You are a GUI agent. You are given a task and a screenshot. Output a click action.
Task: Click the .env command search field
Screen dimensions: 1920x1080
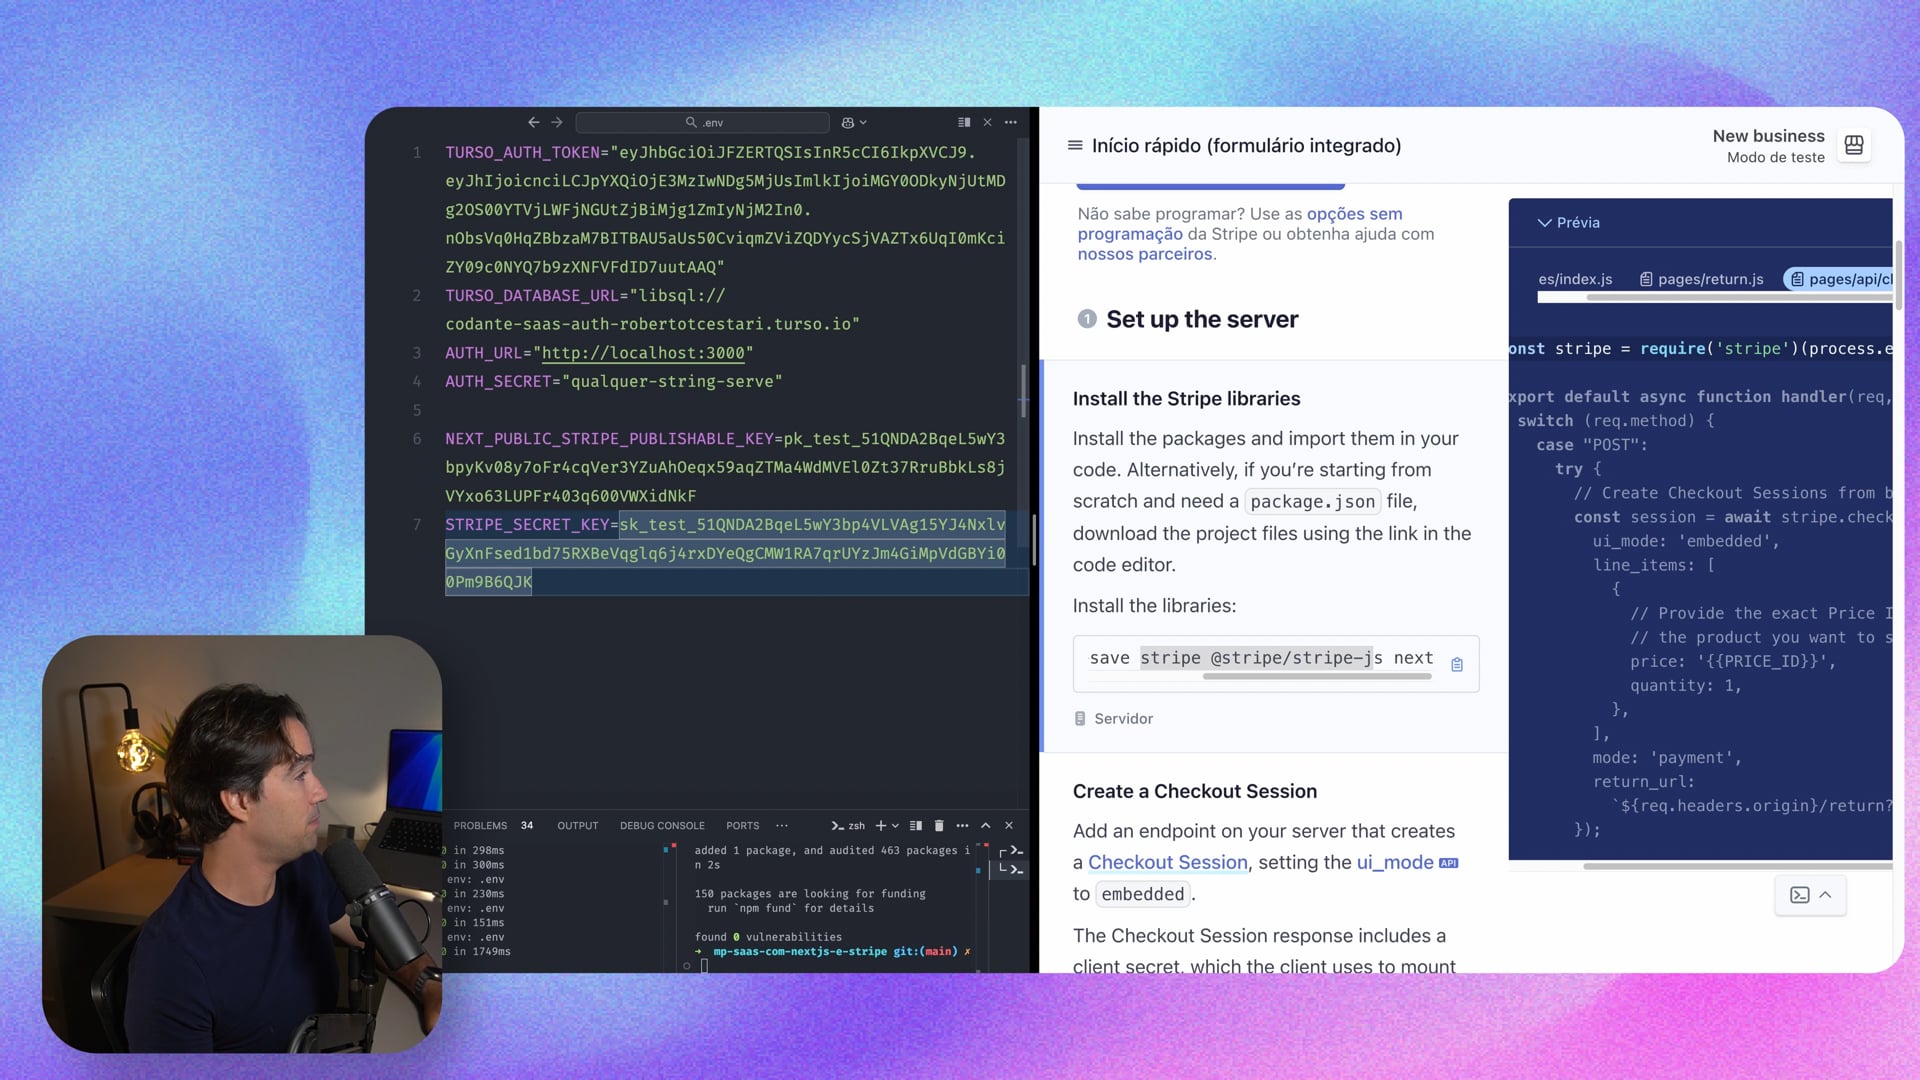703,122
